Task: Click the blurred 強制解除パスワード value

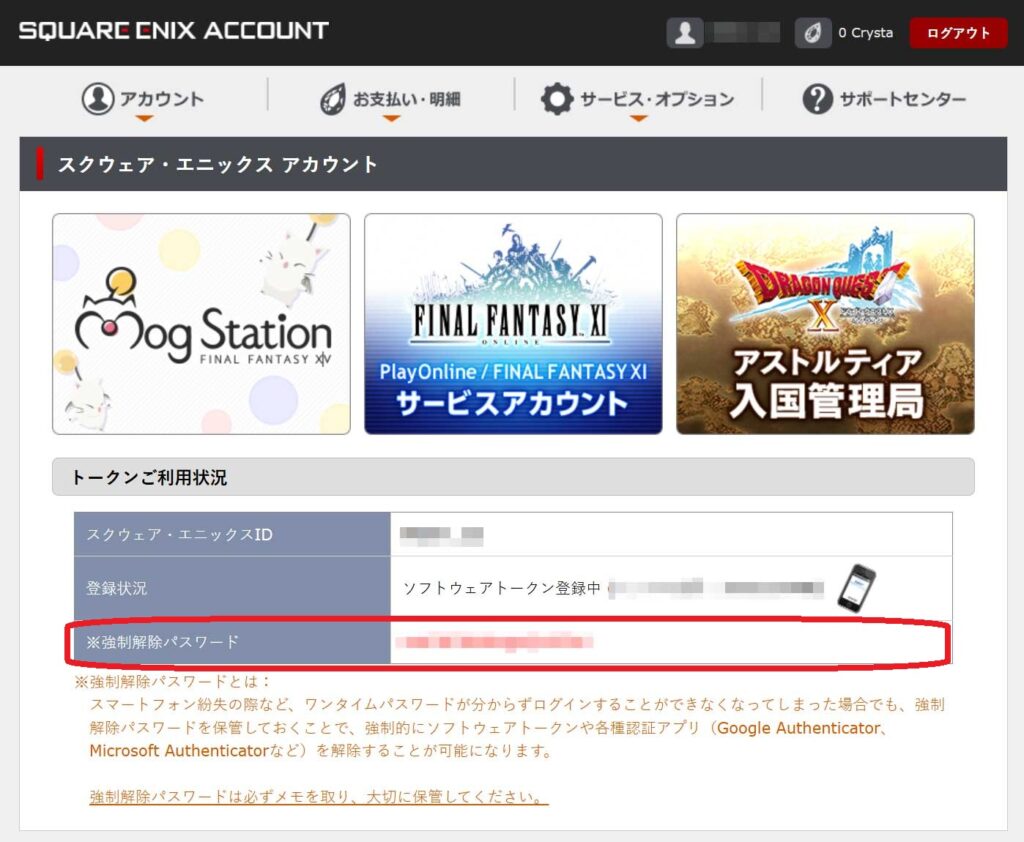Action: tap(495, 641)
